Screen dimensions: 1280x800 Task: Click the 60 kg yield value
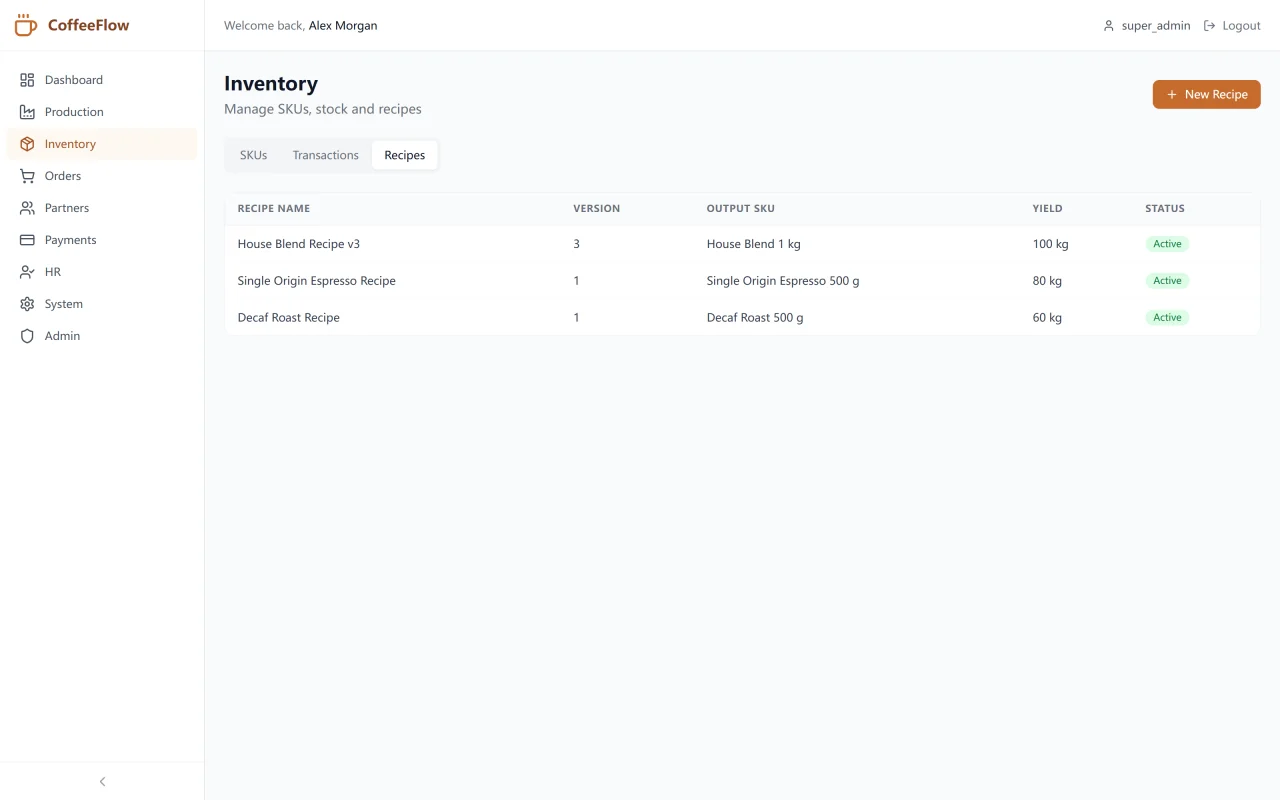tap(1047, 318)
